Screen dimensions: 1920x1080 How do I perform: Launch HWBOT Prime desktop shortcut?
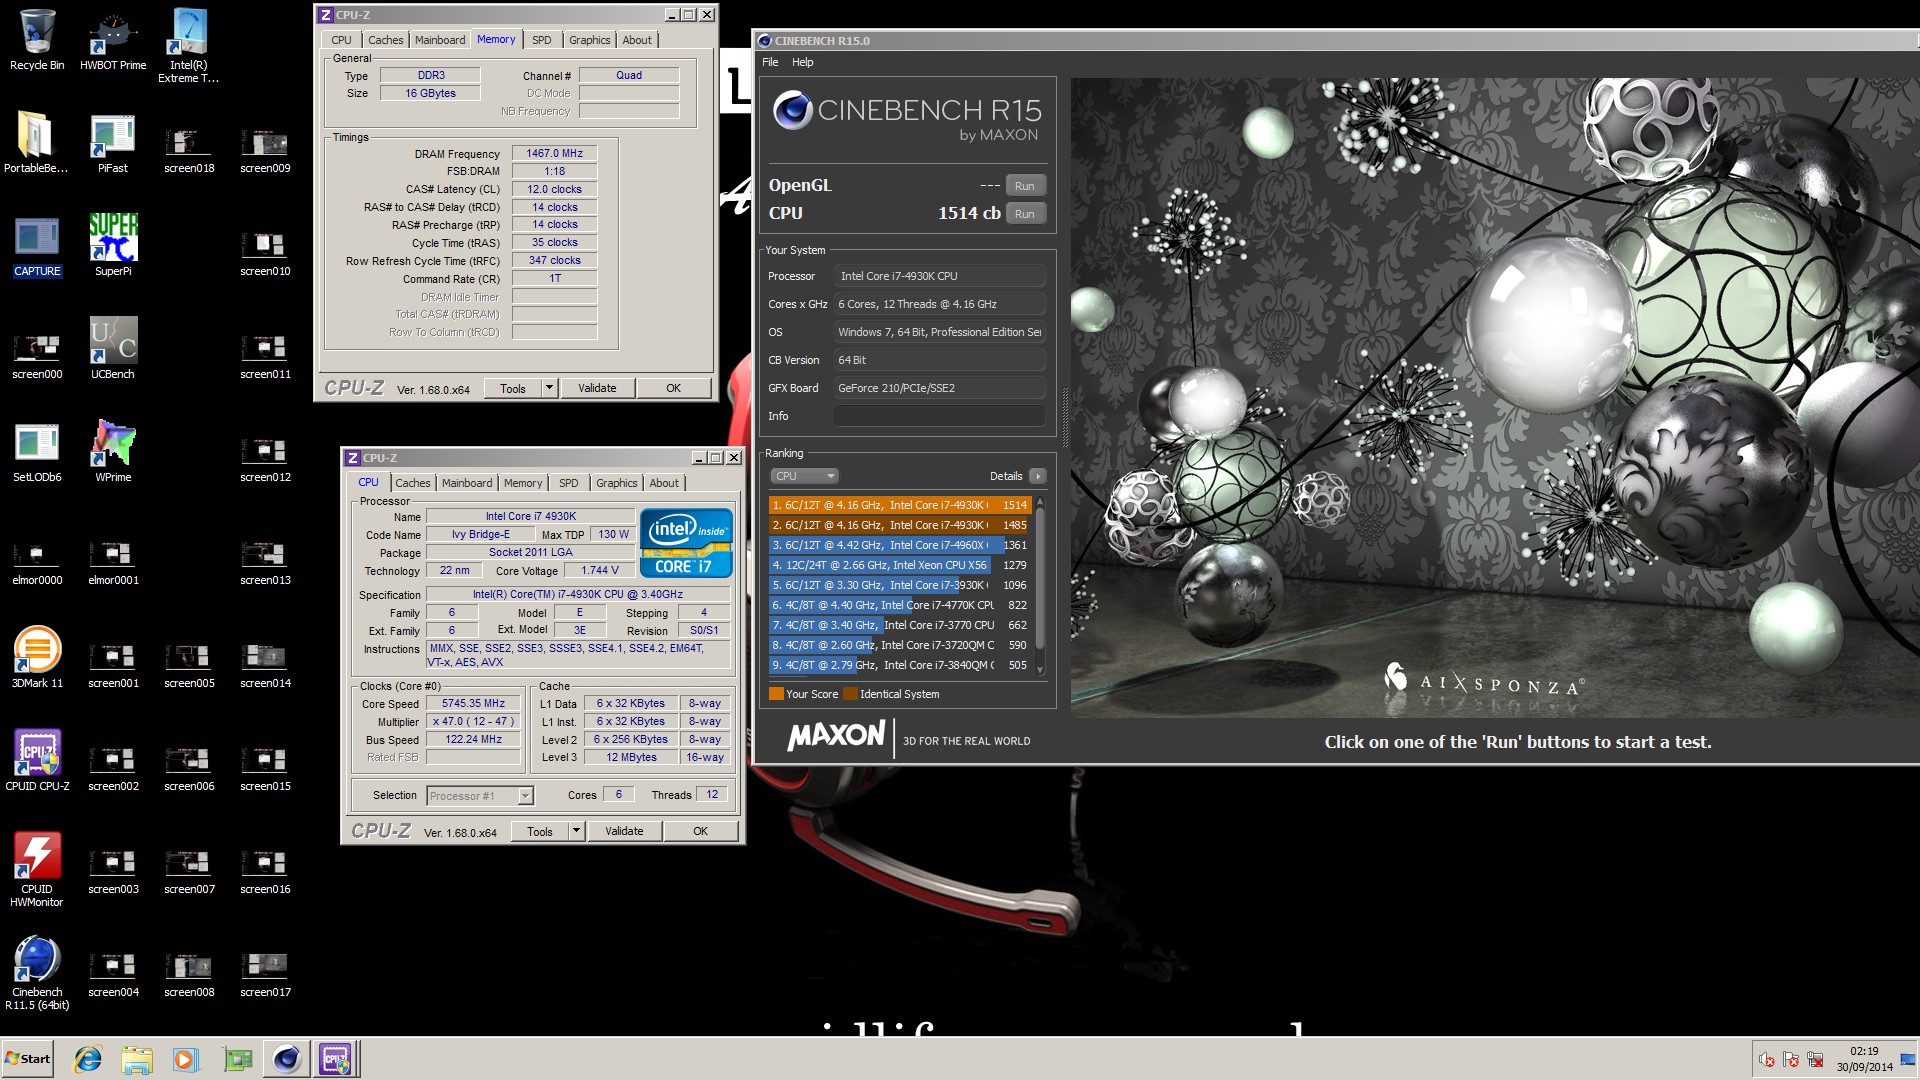coord(113,40)
